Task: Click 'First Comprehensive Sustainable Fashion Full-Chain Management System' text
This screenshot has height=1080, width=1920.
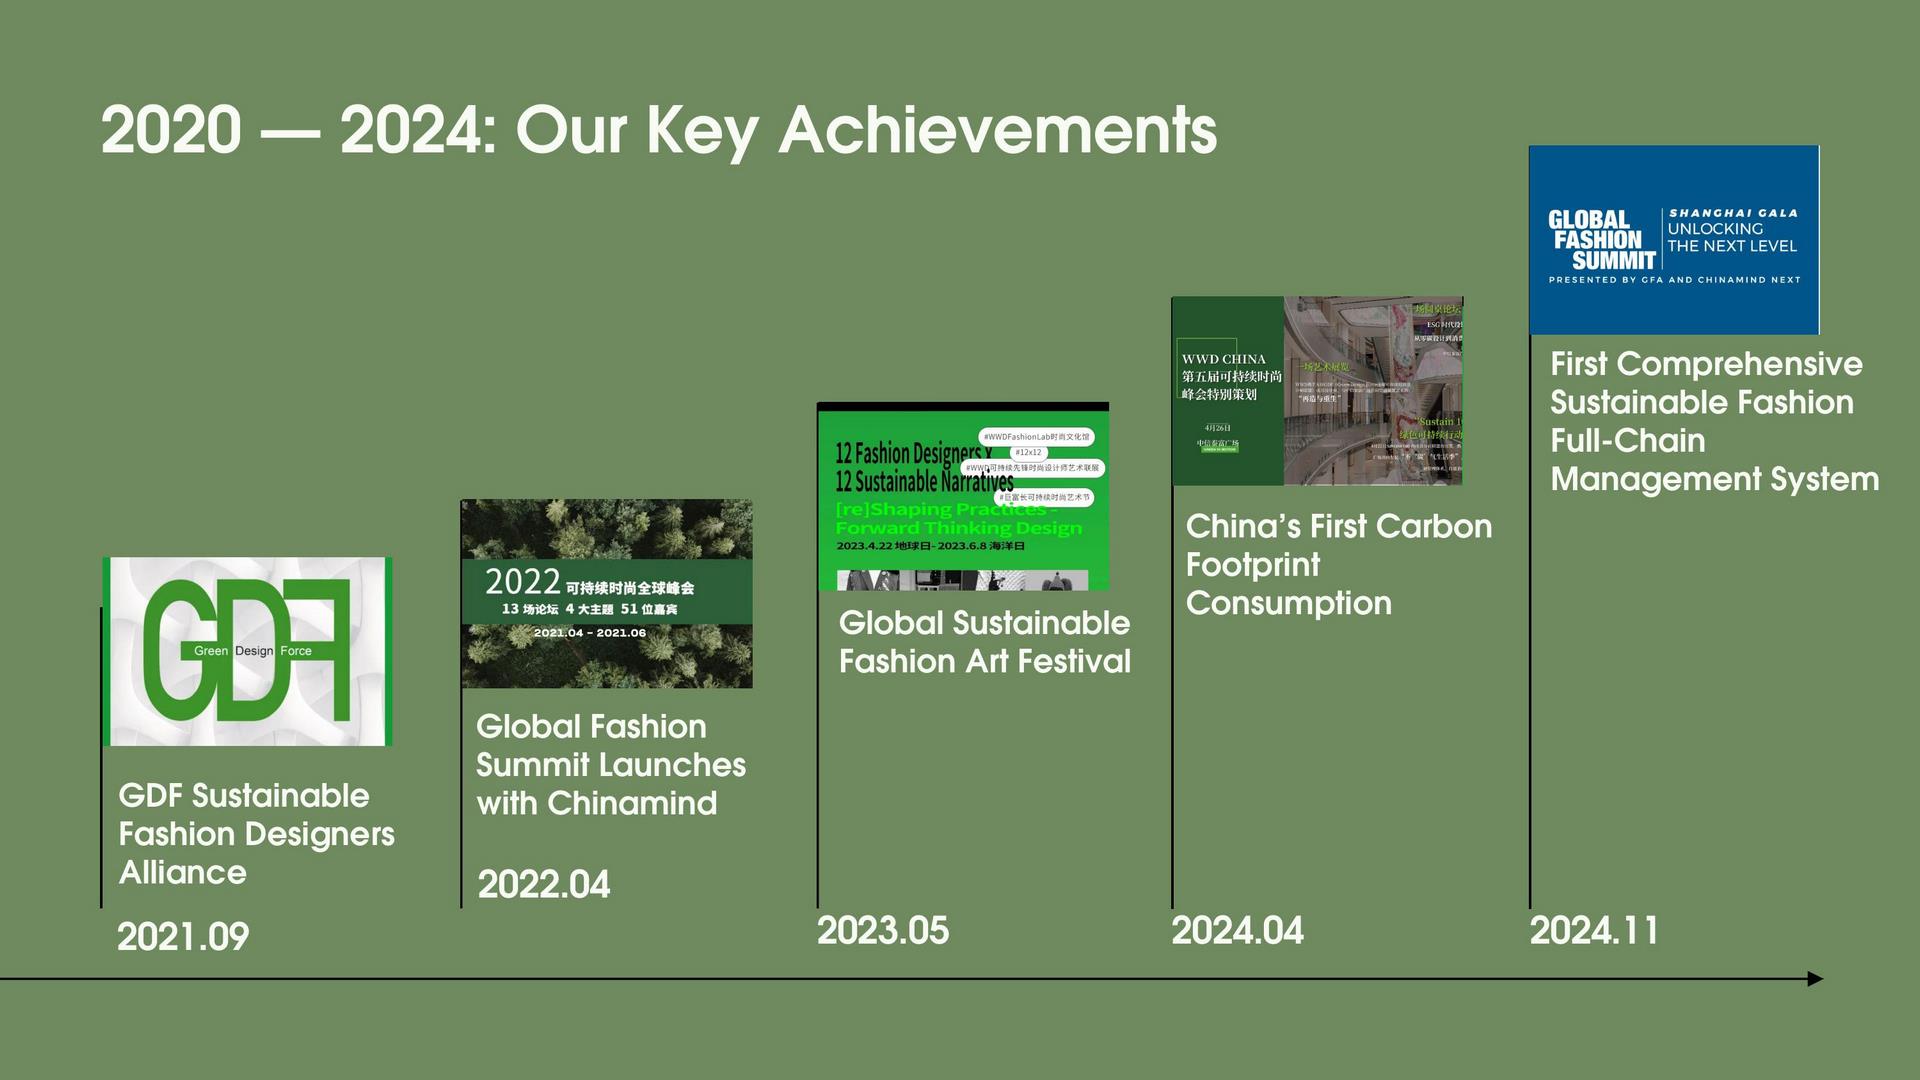Action: point(1714,421)
